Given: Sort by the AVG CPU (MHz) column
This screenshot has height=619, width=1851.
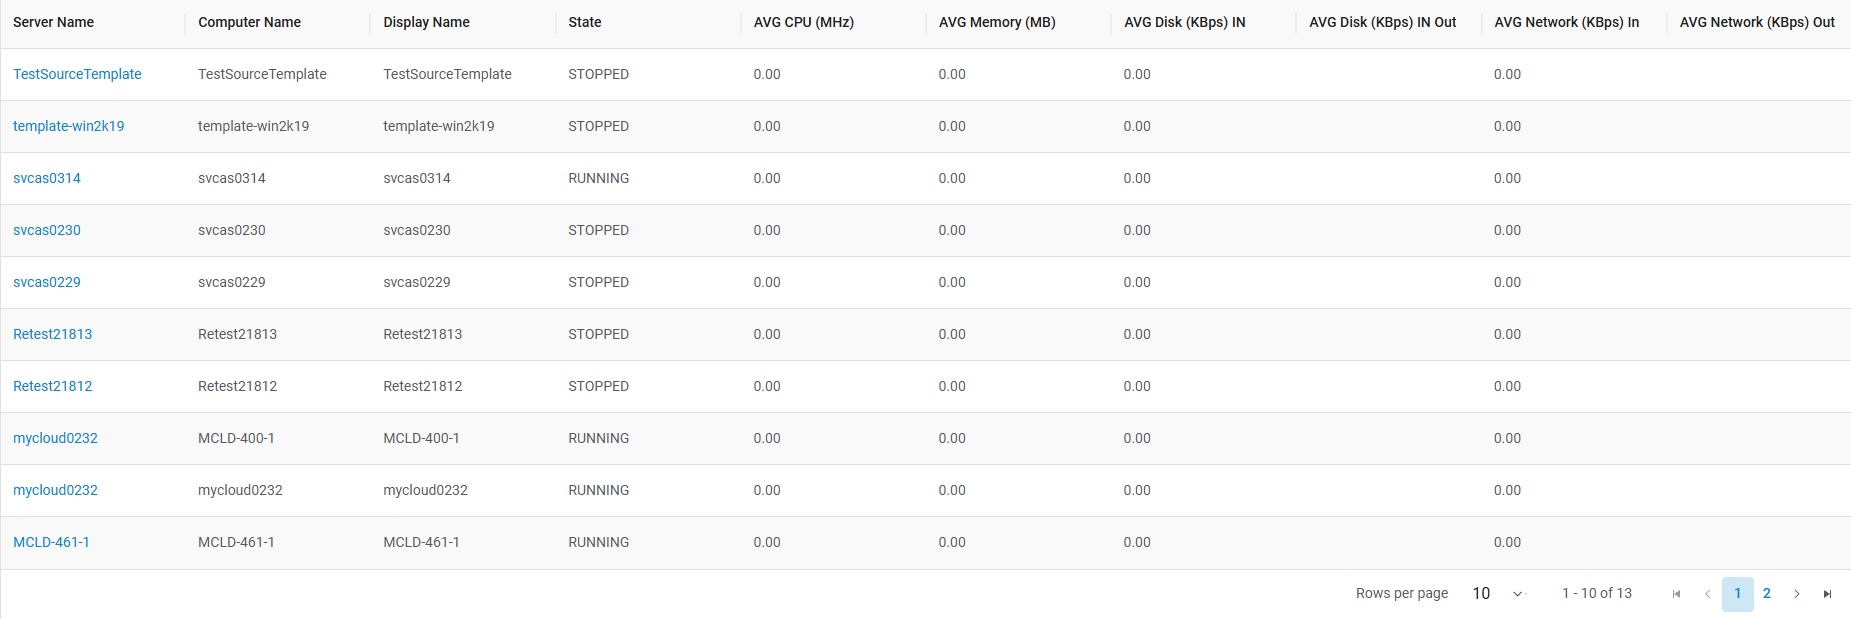Looking at the screenshot, I should (x=804, y=22).
